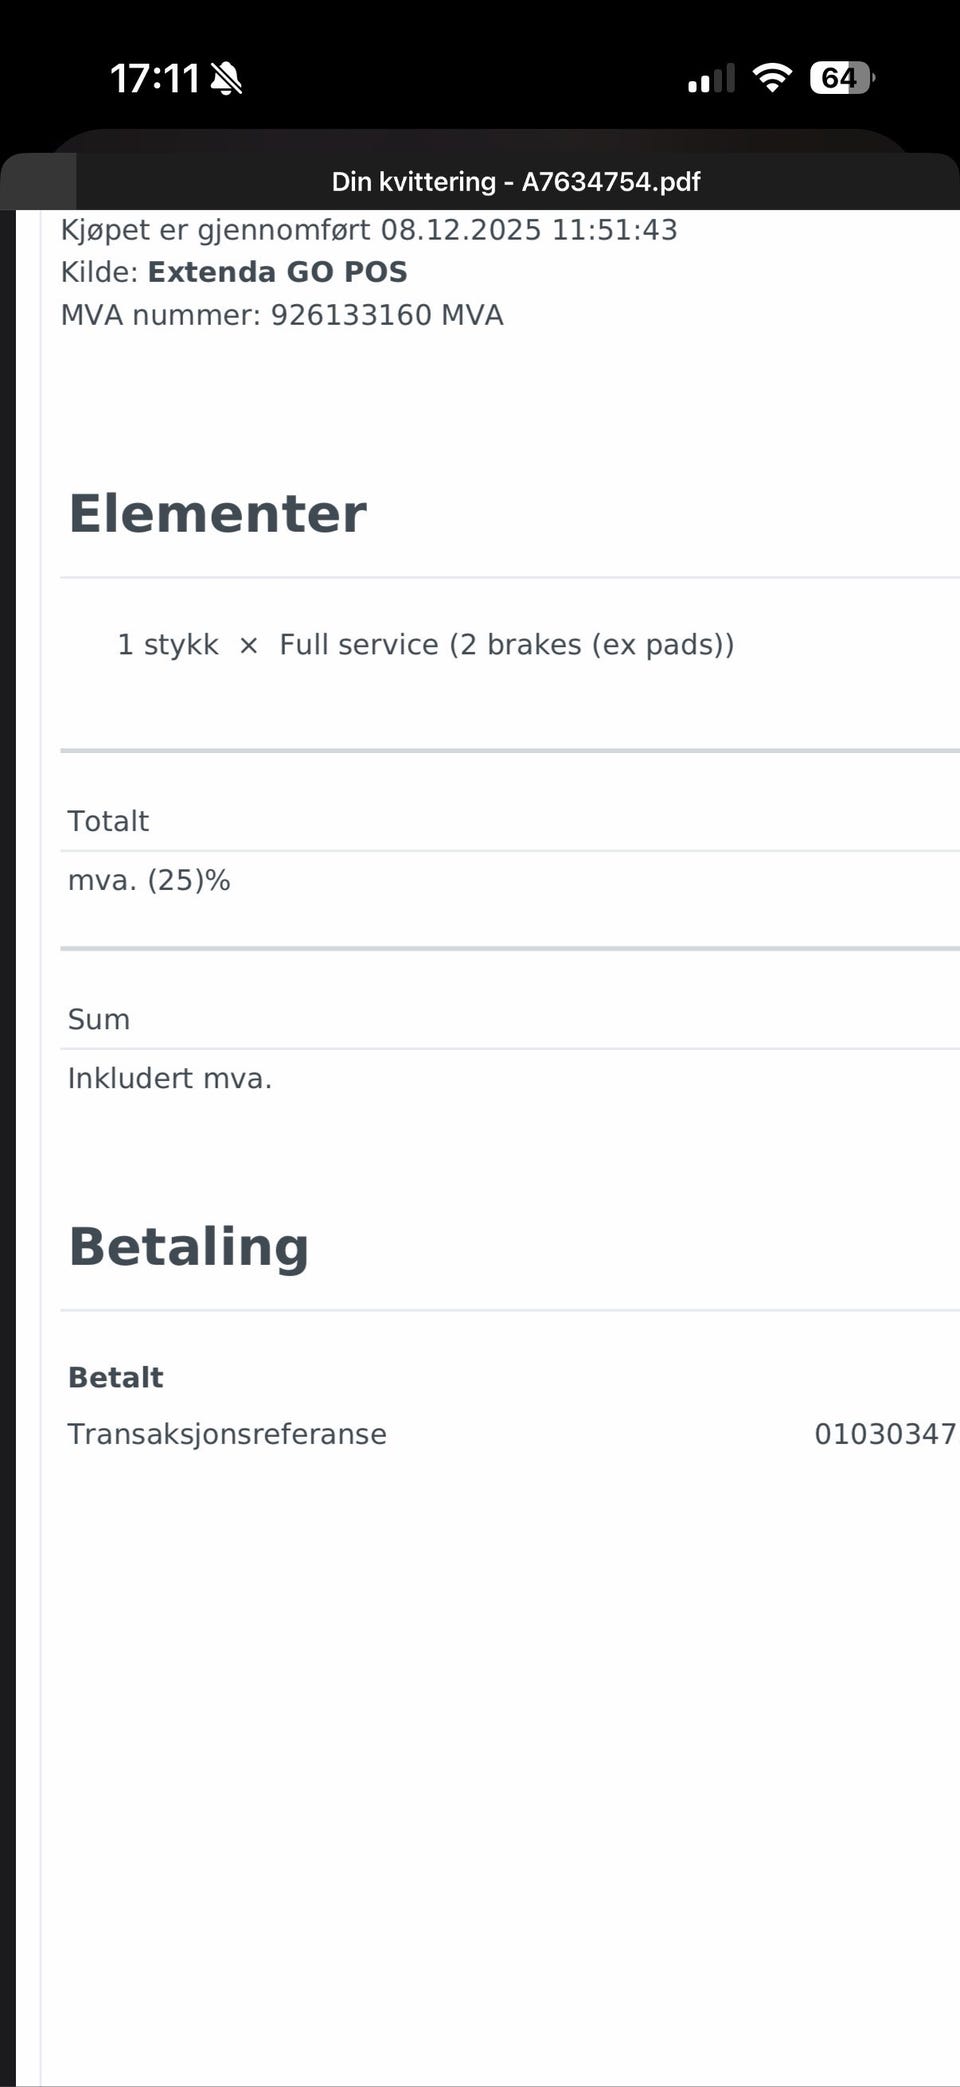Screen dimensions: 960x2087
Task: Click the 1 stykk quantity text
Action: pos(167,645)
